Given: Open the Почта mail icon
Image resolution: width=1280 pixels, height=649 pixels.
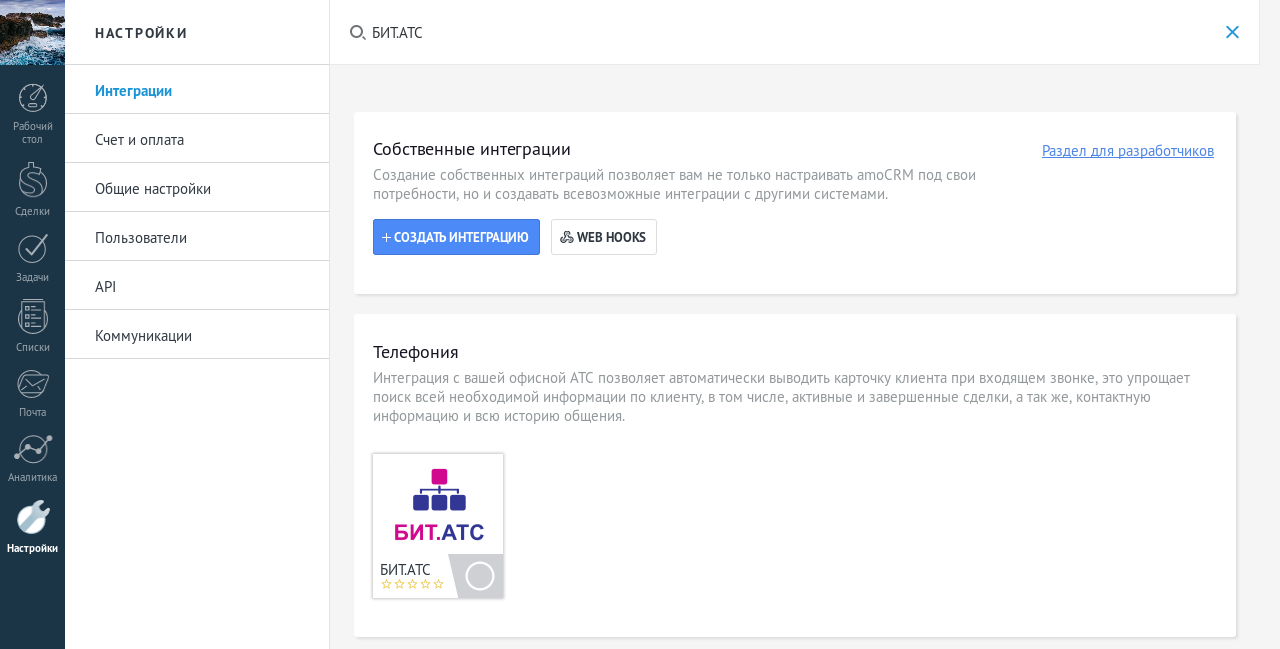Looking at the screenshot, I should pos(32,384).
